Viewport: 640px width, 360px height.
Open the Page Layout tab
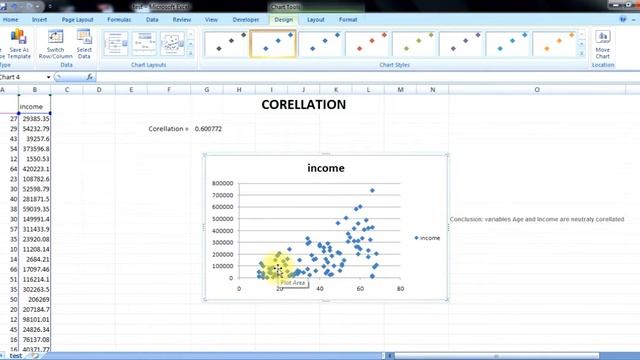coord(78,20)
